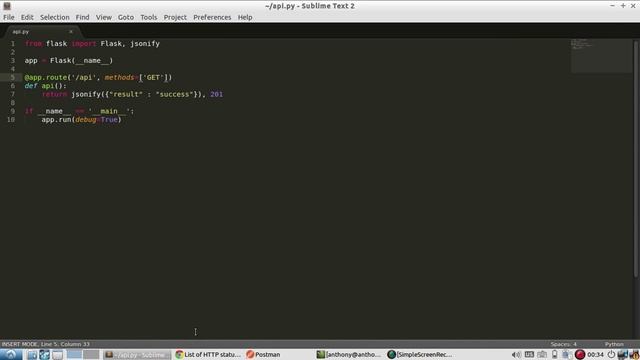Click the 00:34 clock in tray

click(595, 355)
